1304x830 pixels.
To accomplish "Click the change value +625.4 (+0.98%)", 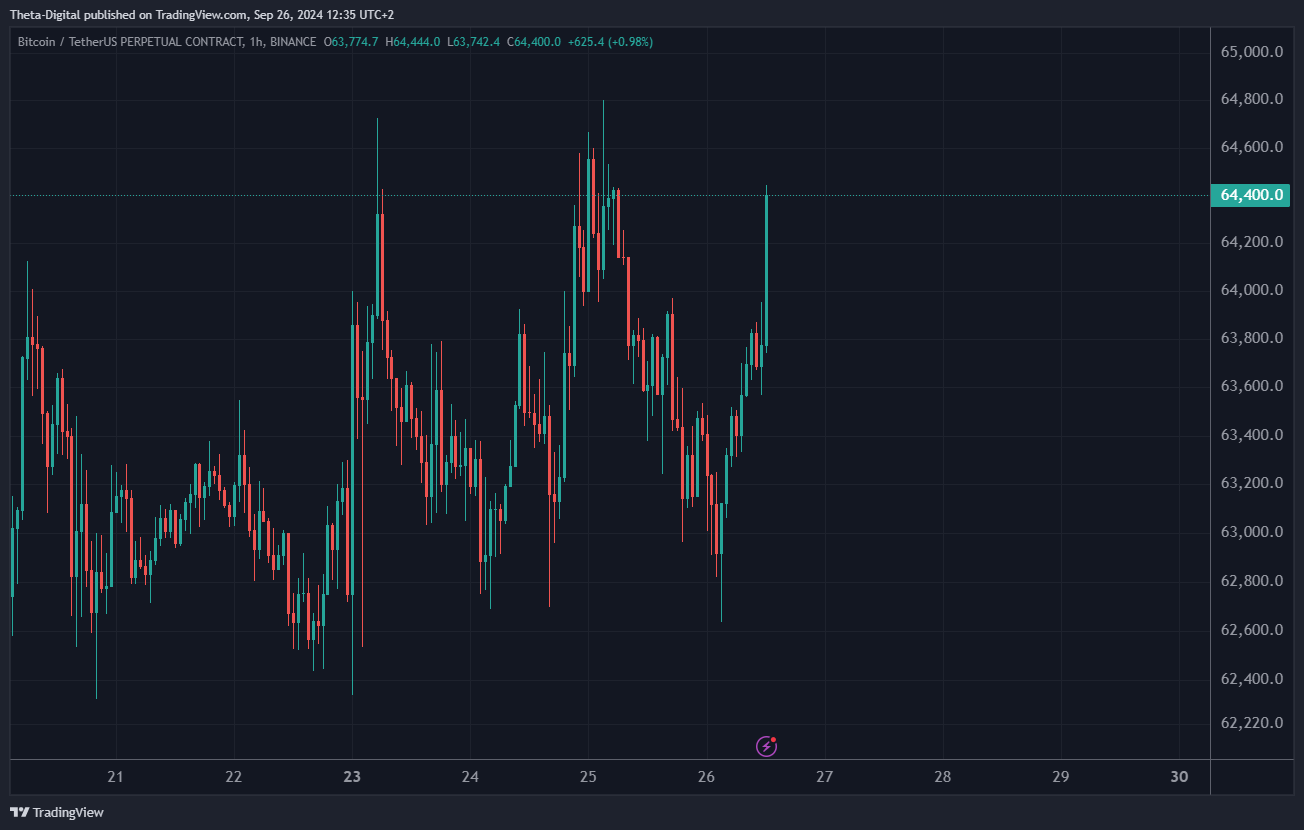I will point(610,42).
